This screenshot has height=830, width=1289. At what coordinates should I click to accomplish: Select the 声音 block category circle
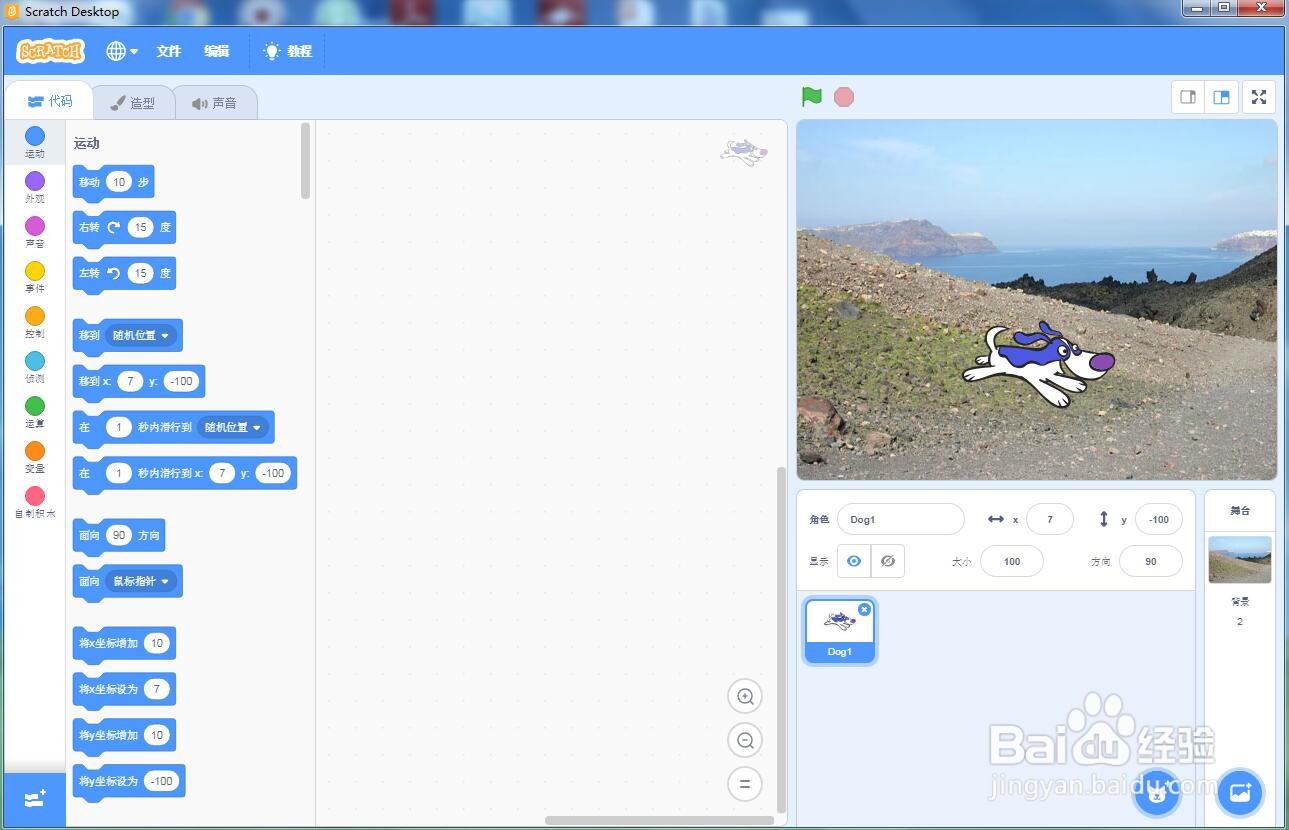click(35, 226)
